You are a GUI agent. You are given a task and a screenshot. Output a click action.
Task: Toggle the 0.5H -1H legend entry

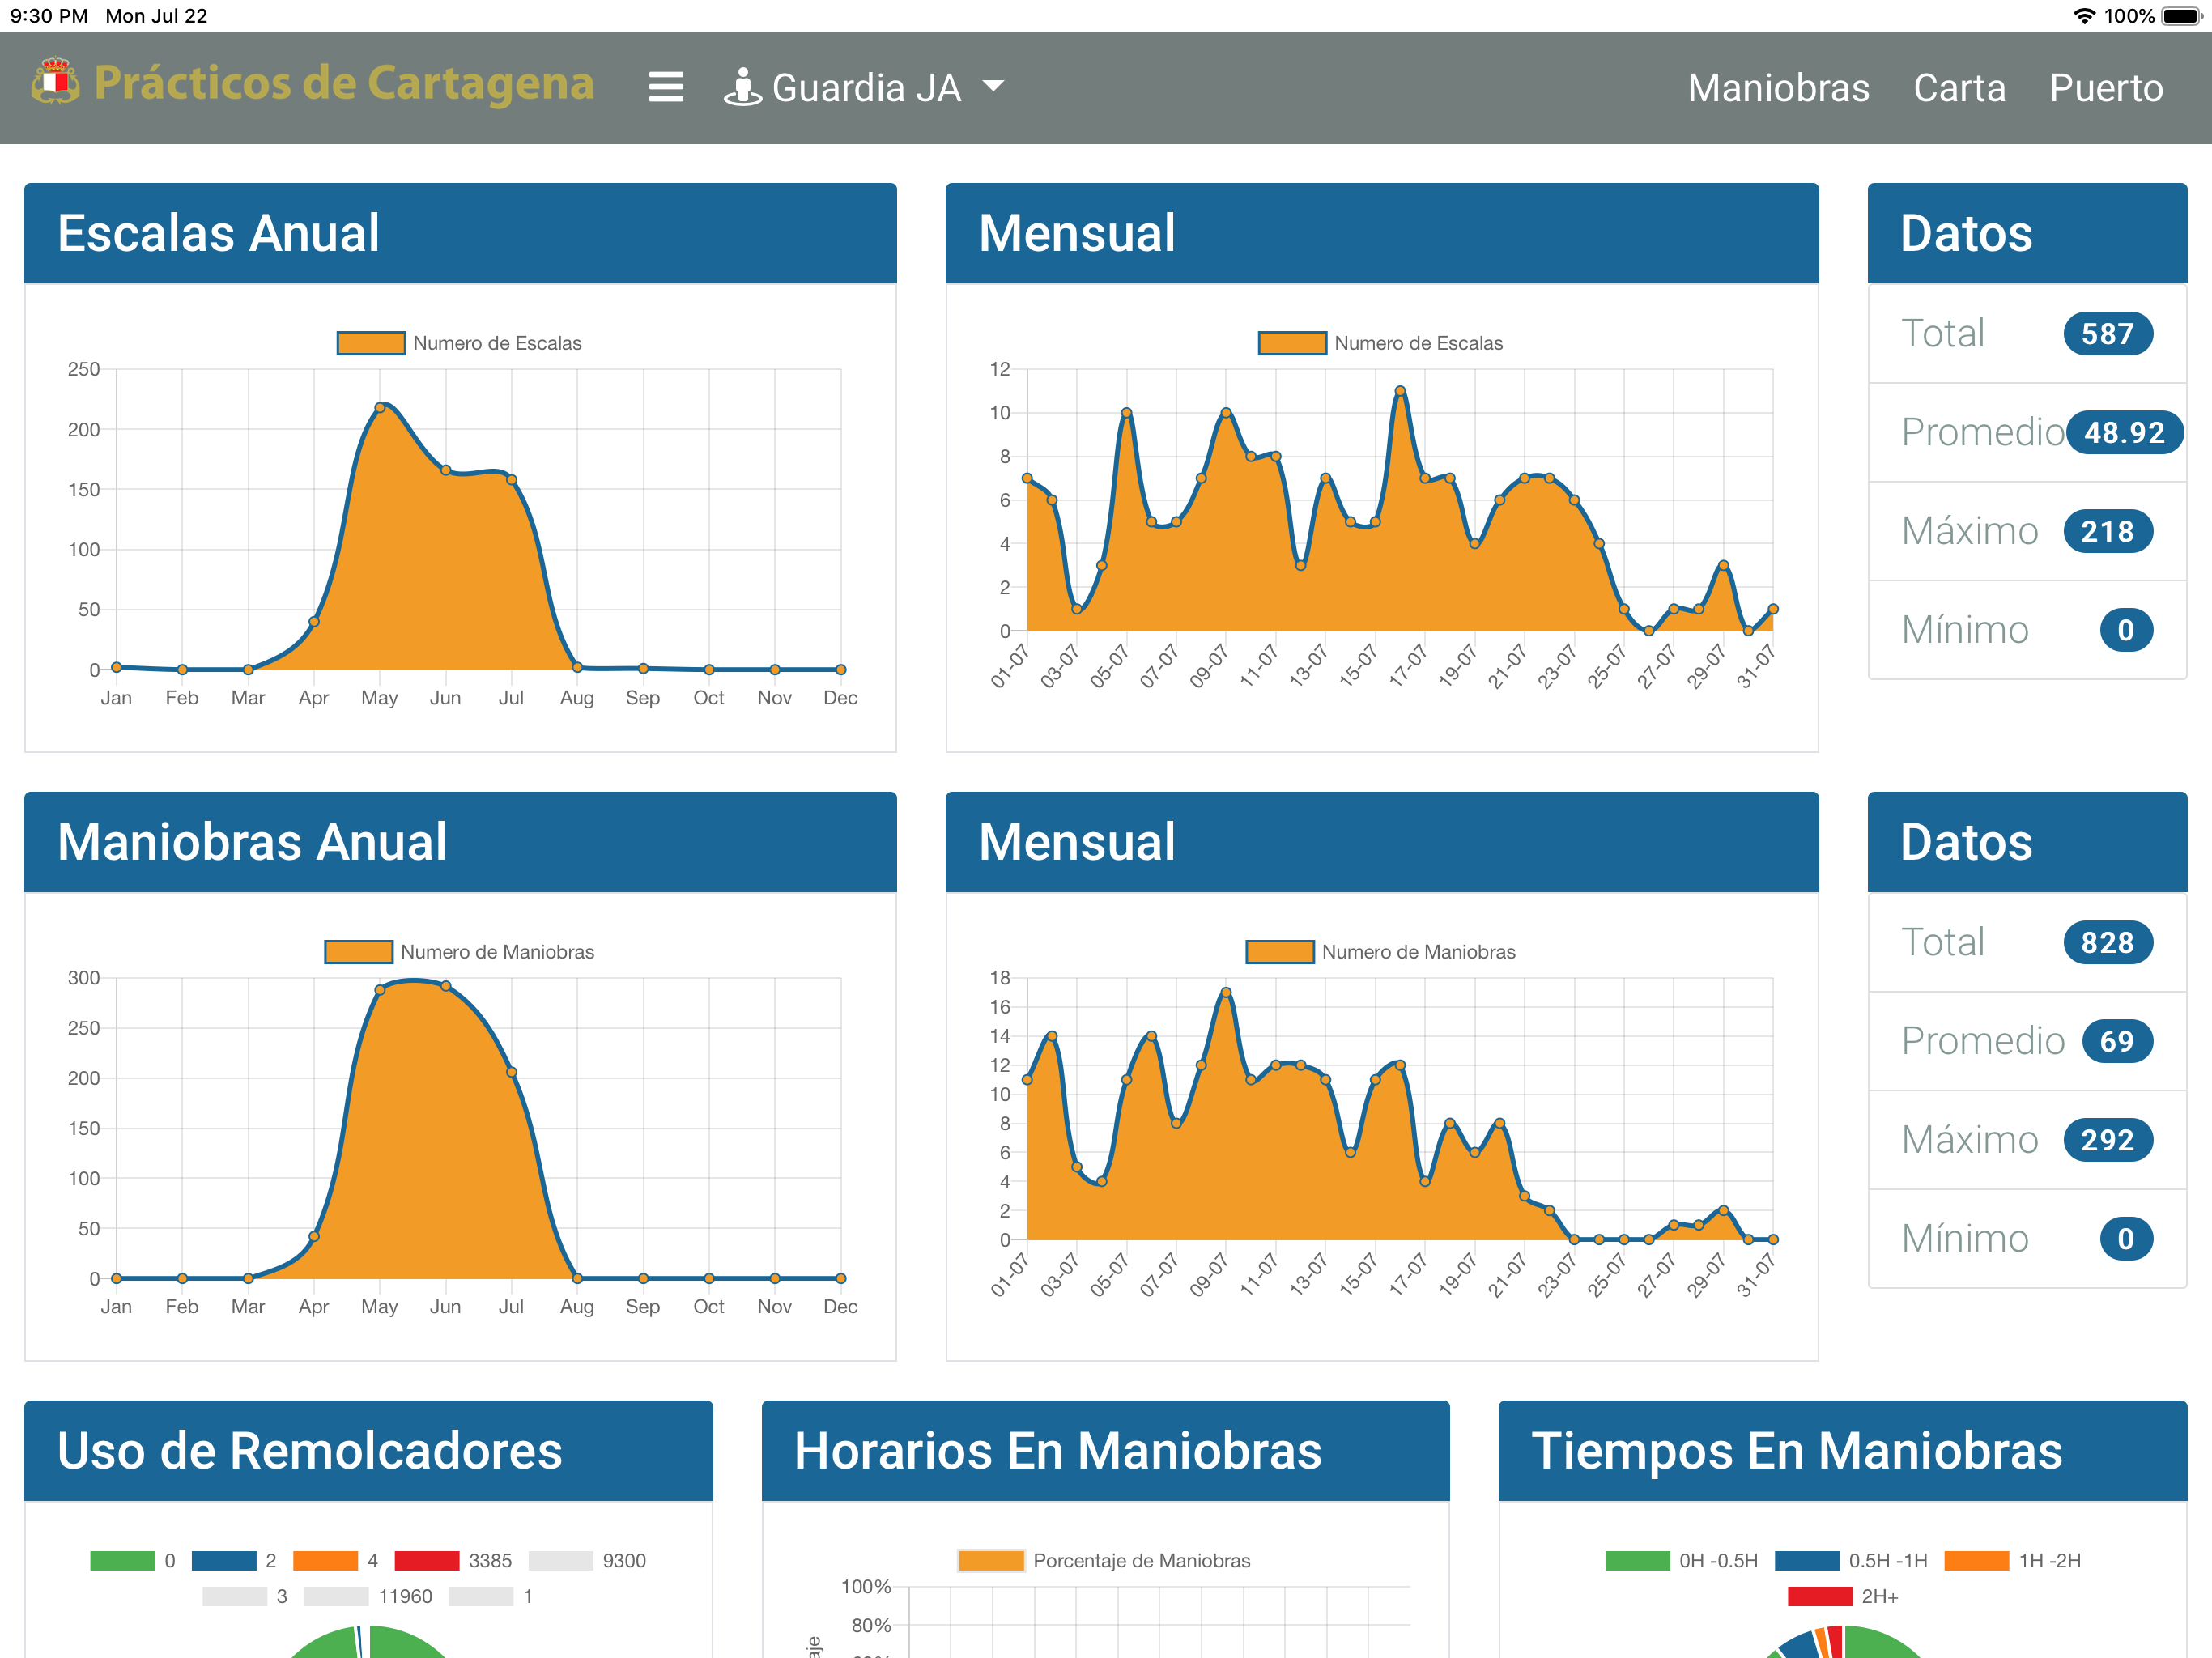[1851, 1561]
